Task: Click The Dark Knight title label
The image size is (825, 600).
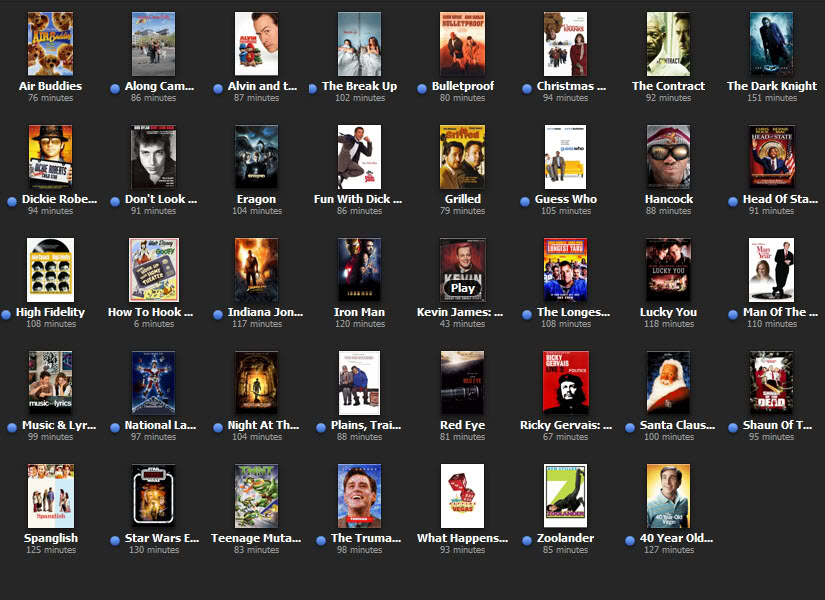Action: [x=772, y=86]
